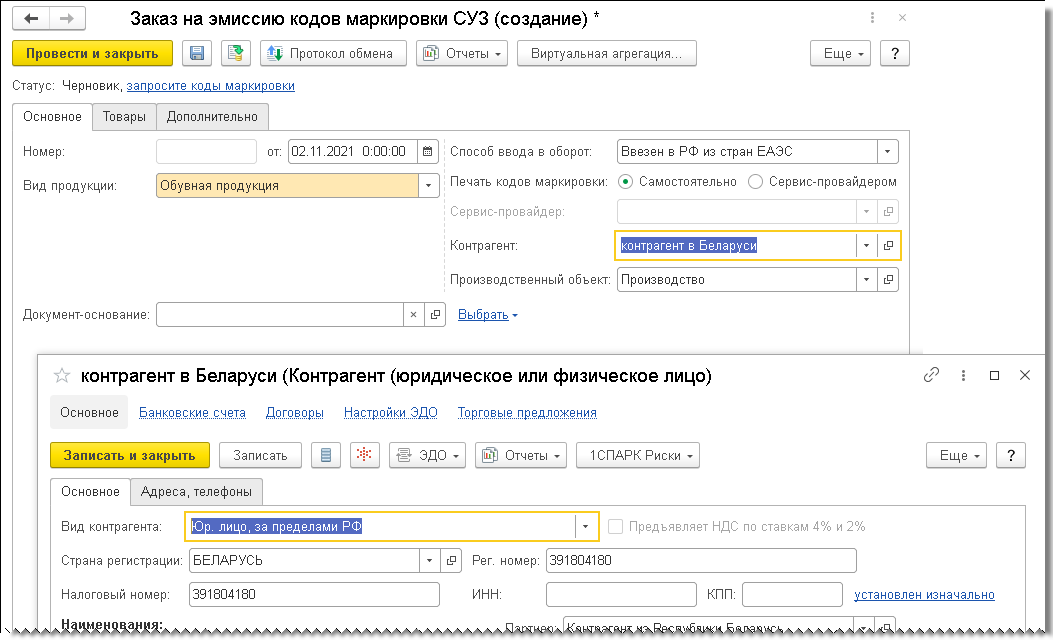Screen dimensions: 1053x640
Task: Follow запросите коды маркировки link
Action: pyautogui.click(x=211, y=85)
